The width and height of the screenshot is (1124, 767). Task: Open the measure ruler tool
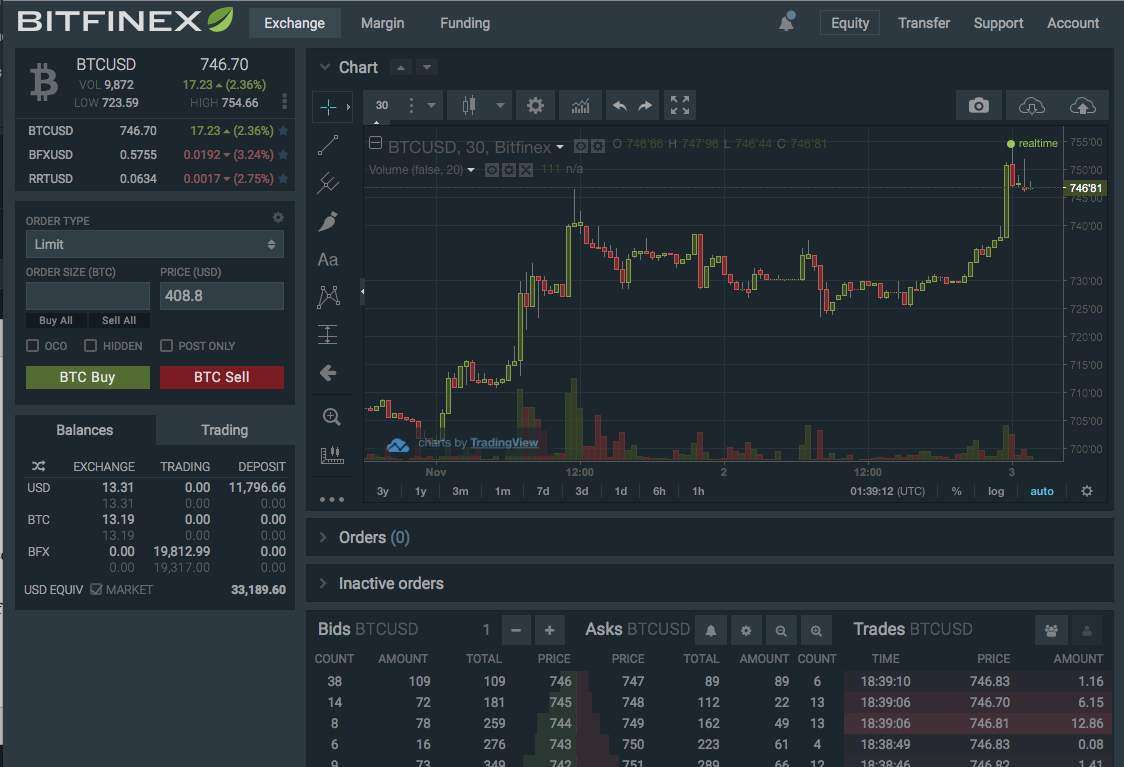(x=331, y=455)
